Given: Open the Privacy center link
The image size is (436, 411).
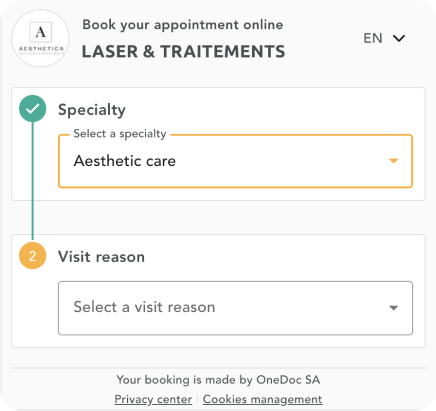Looking at the screenshot, I should (x=153, y=399).
